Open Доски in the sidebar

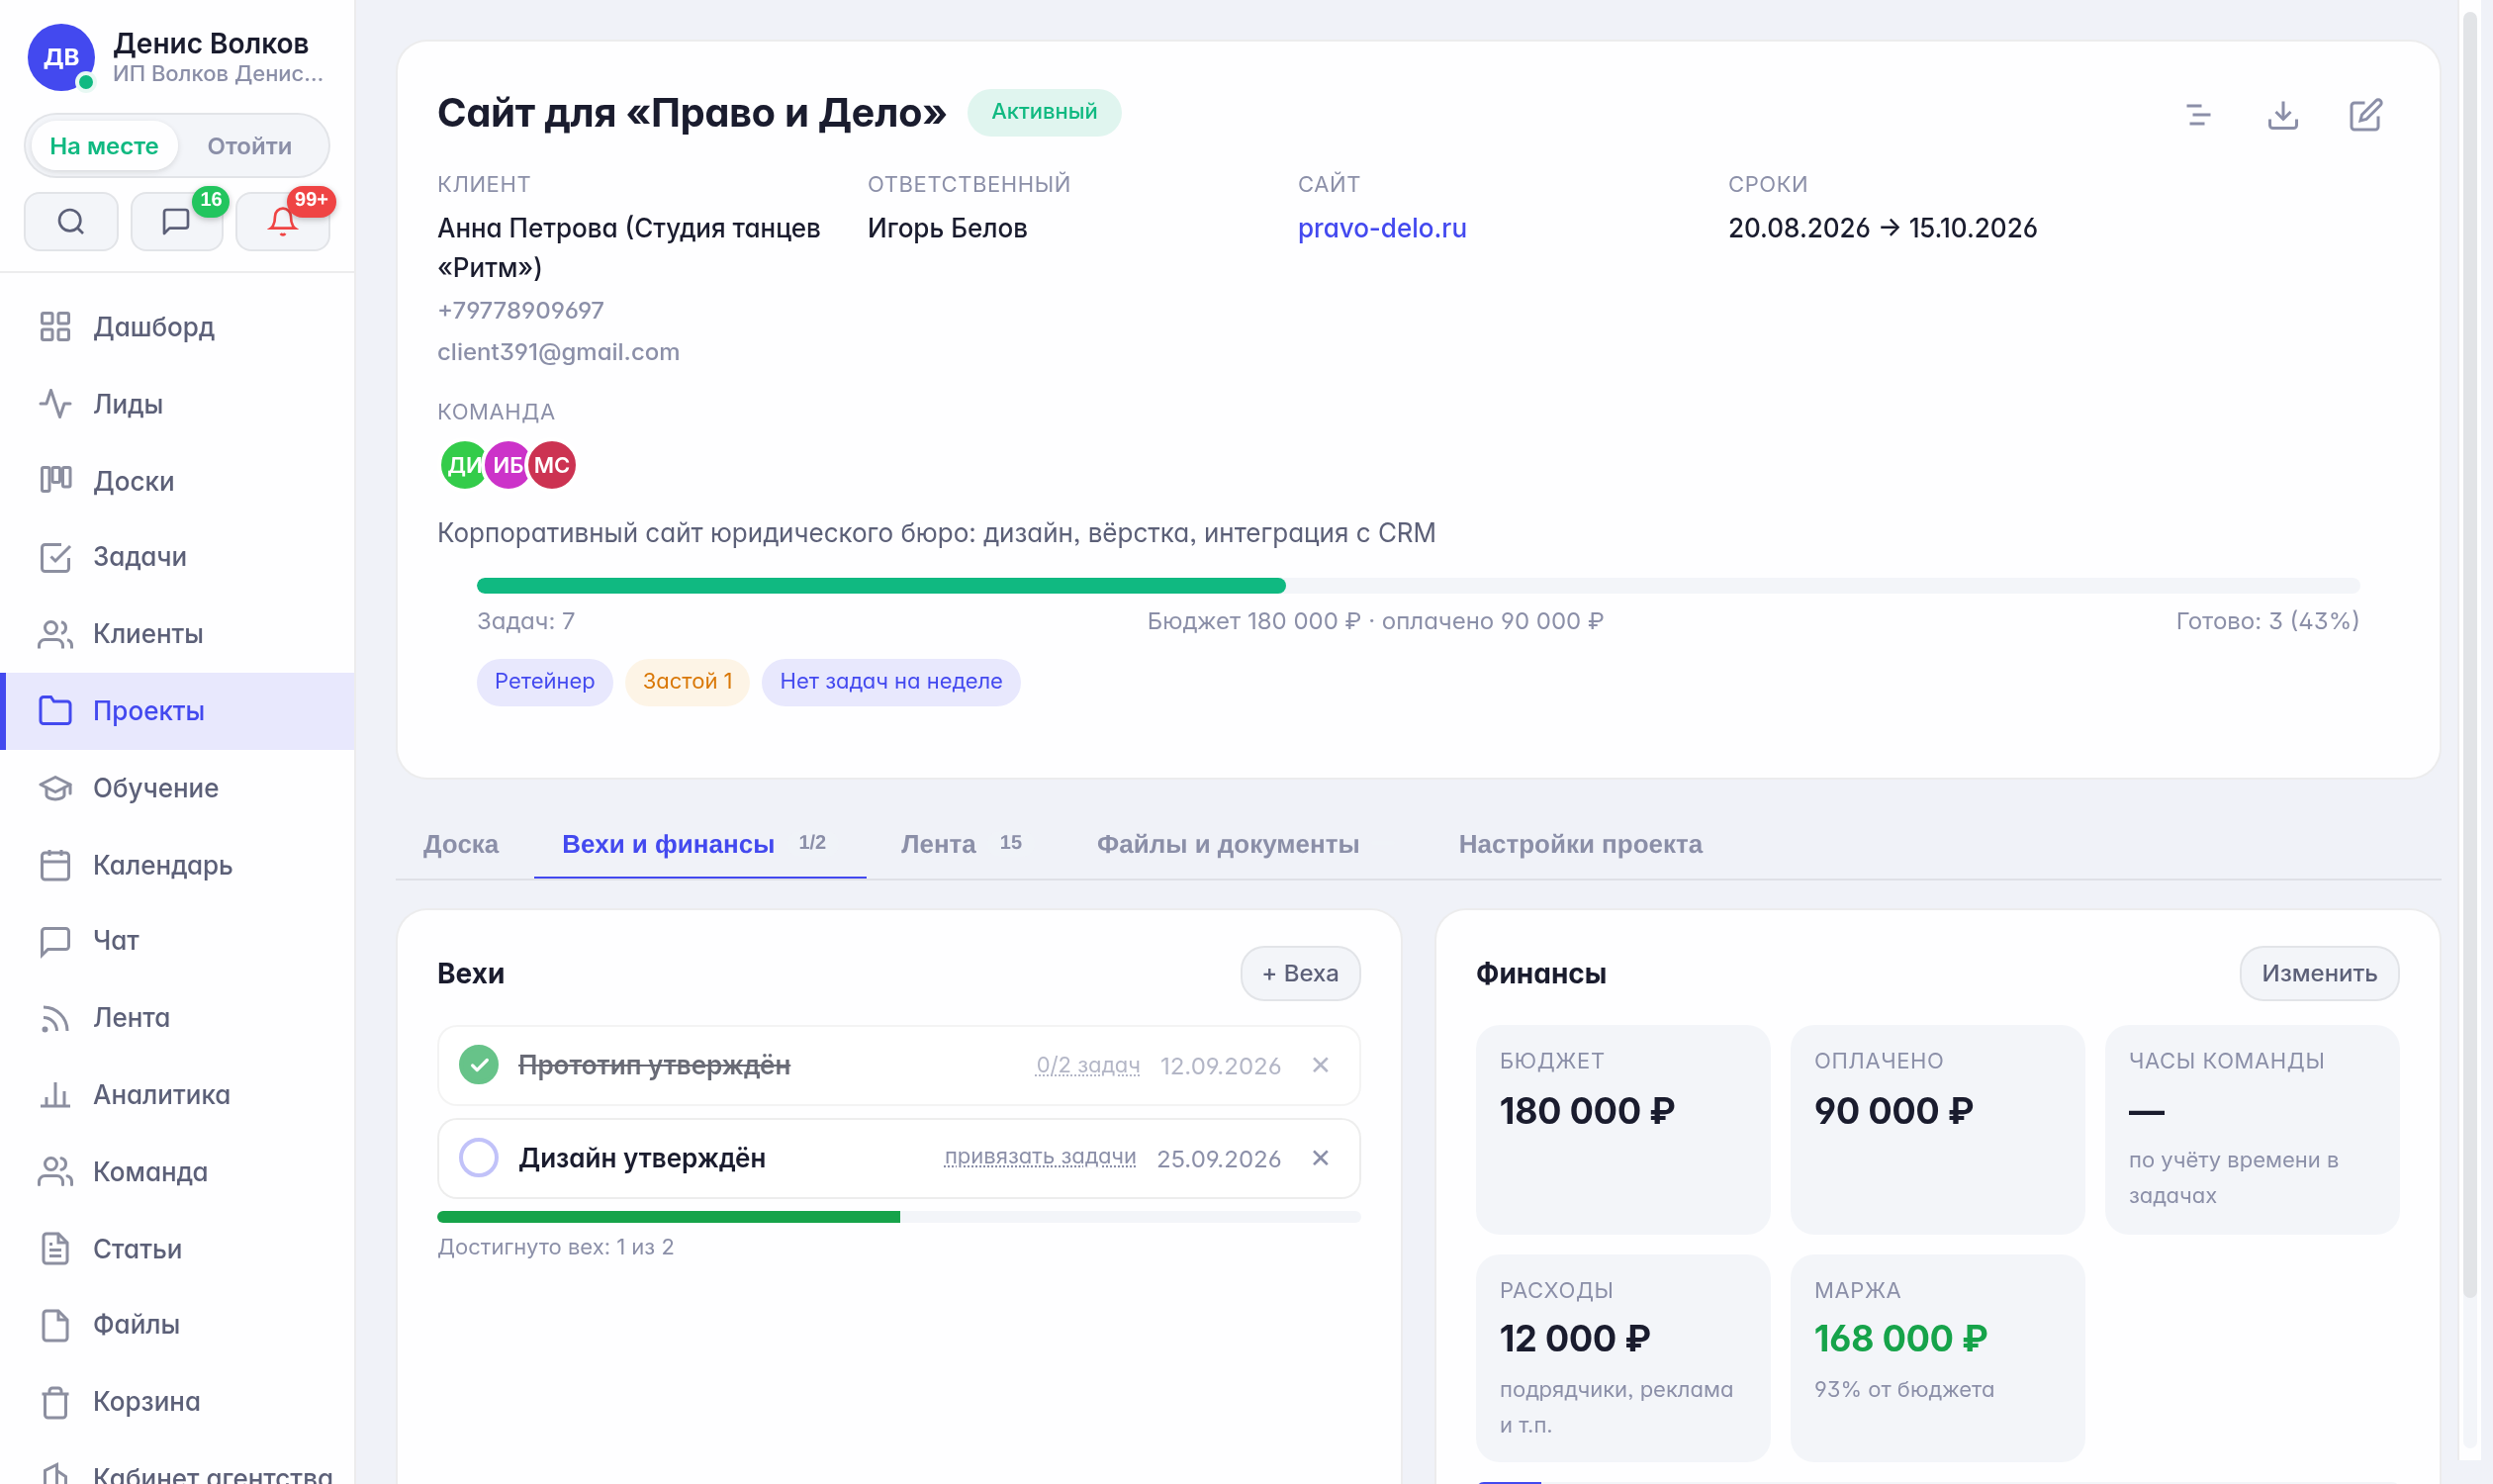(x=177, y=481)
